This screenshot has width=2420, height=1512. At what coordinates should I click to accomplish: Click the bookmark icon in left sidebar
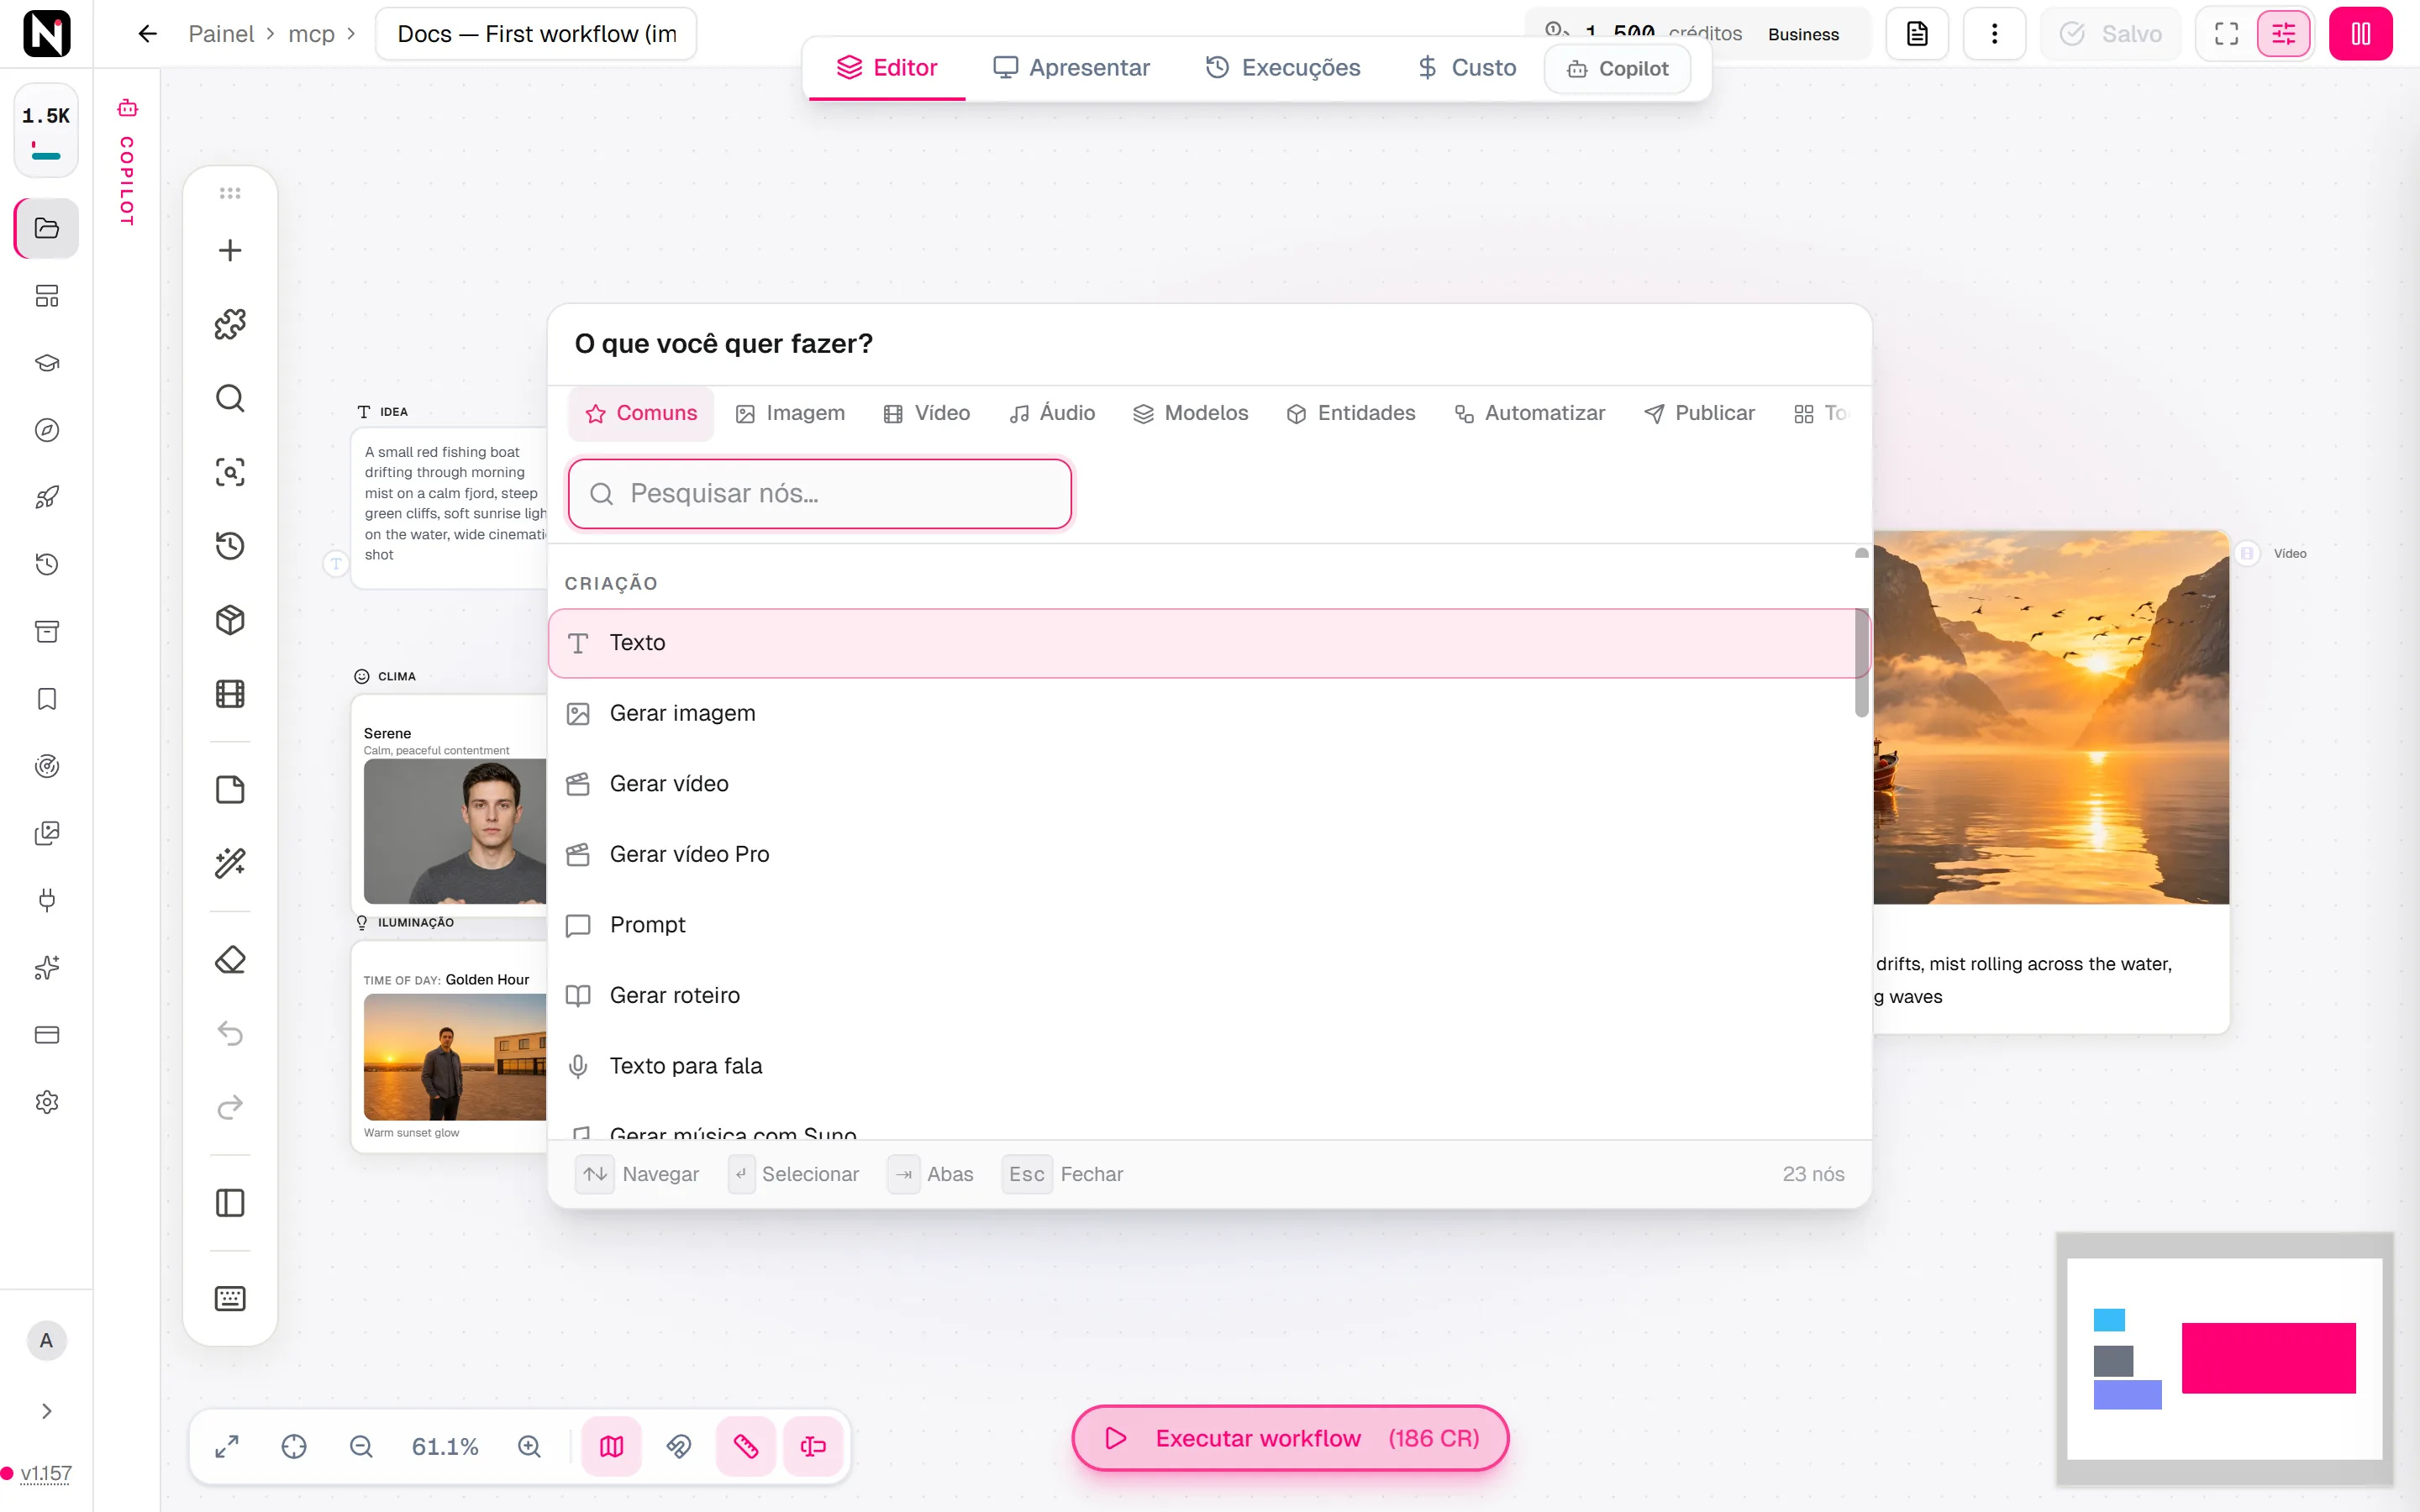[47, 699]
